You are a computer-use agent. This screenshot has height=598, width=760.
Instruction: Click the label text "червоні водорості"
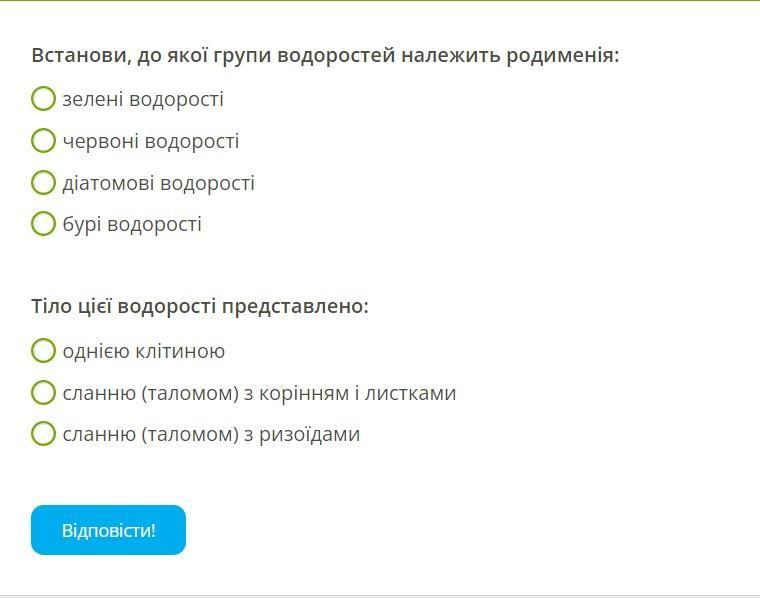[x=151, y=141]
